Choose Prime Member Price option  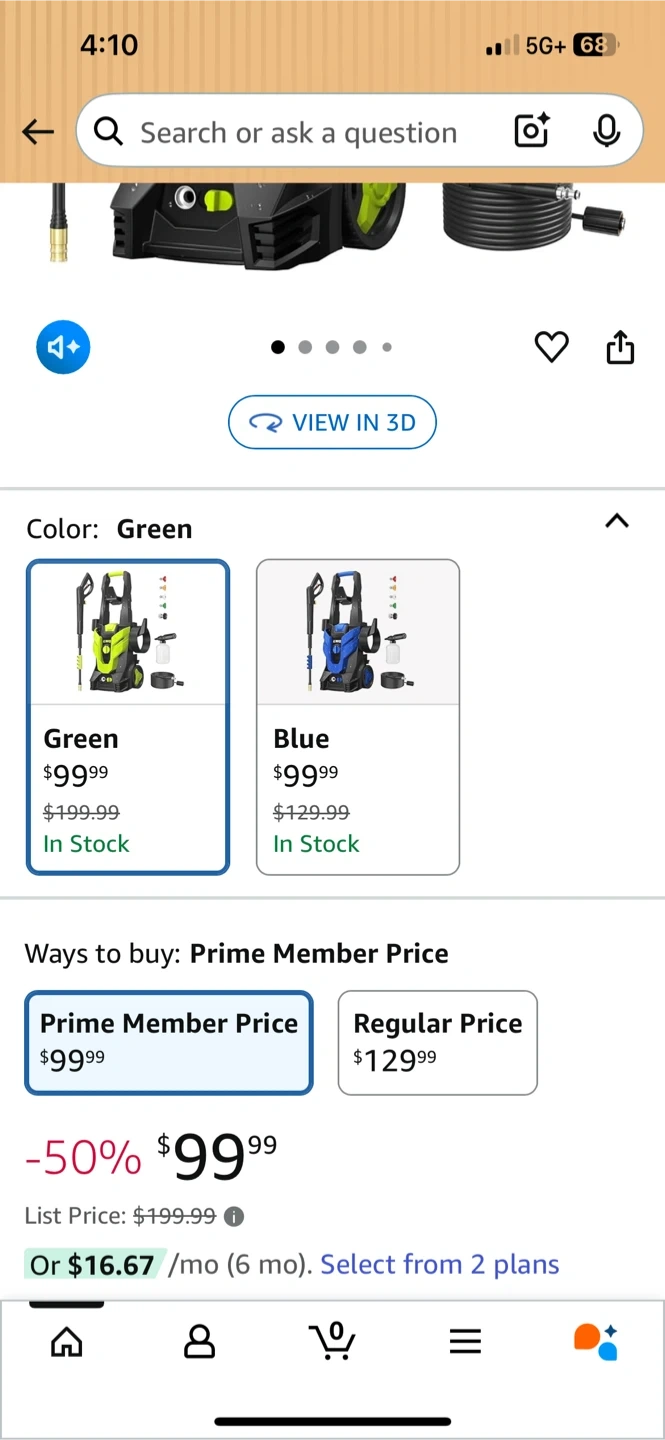[169, 1042]
